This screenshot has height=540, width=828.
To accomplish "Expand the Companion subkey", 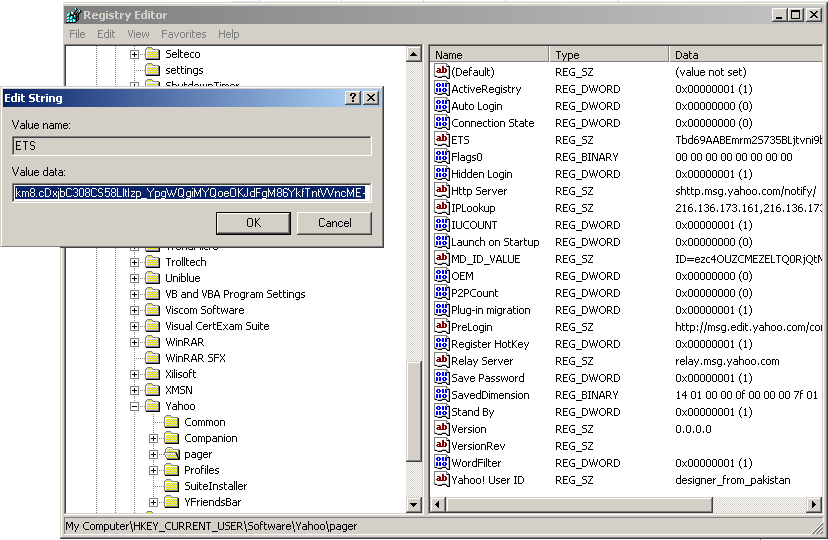I will click(x=154, y=438).
